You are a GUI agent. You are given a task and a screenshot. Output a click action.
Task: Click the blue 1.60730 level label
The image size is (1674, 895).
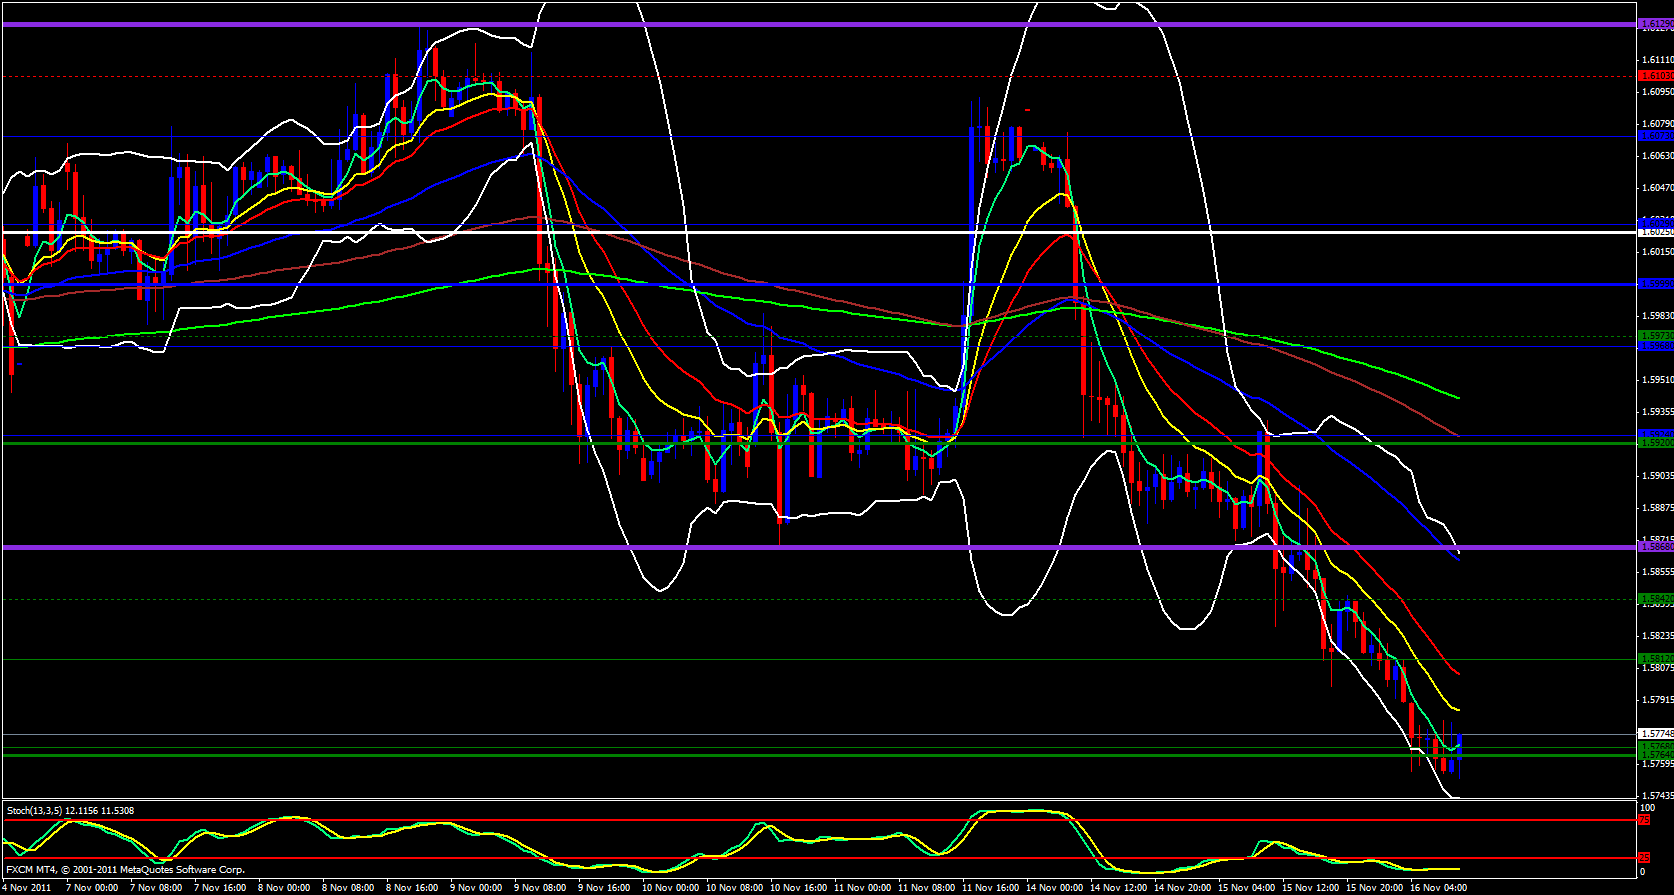(1655, 136)
